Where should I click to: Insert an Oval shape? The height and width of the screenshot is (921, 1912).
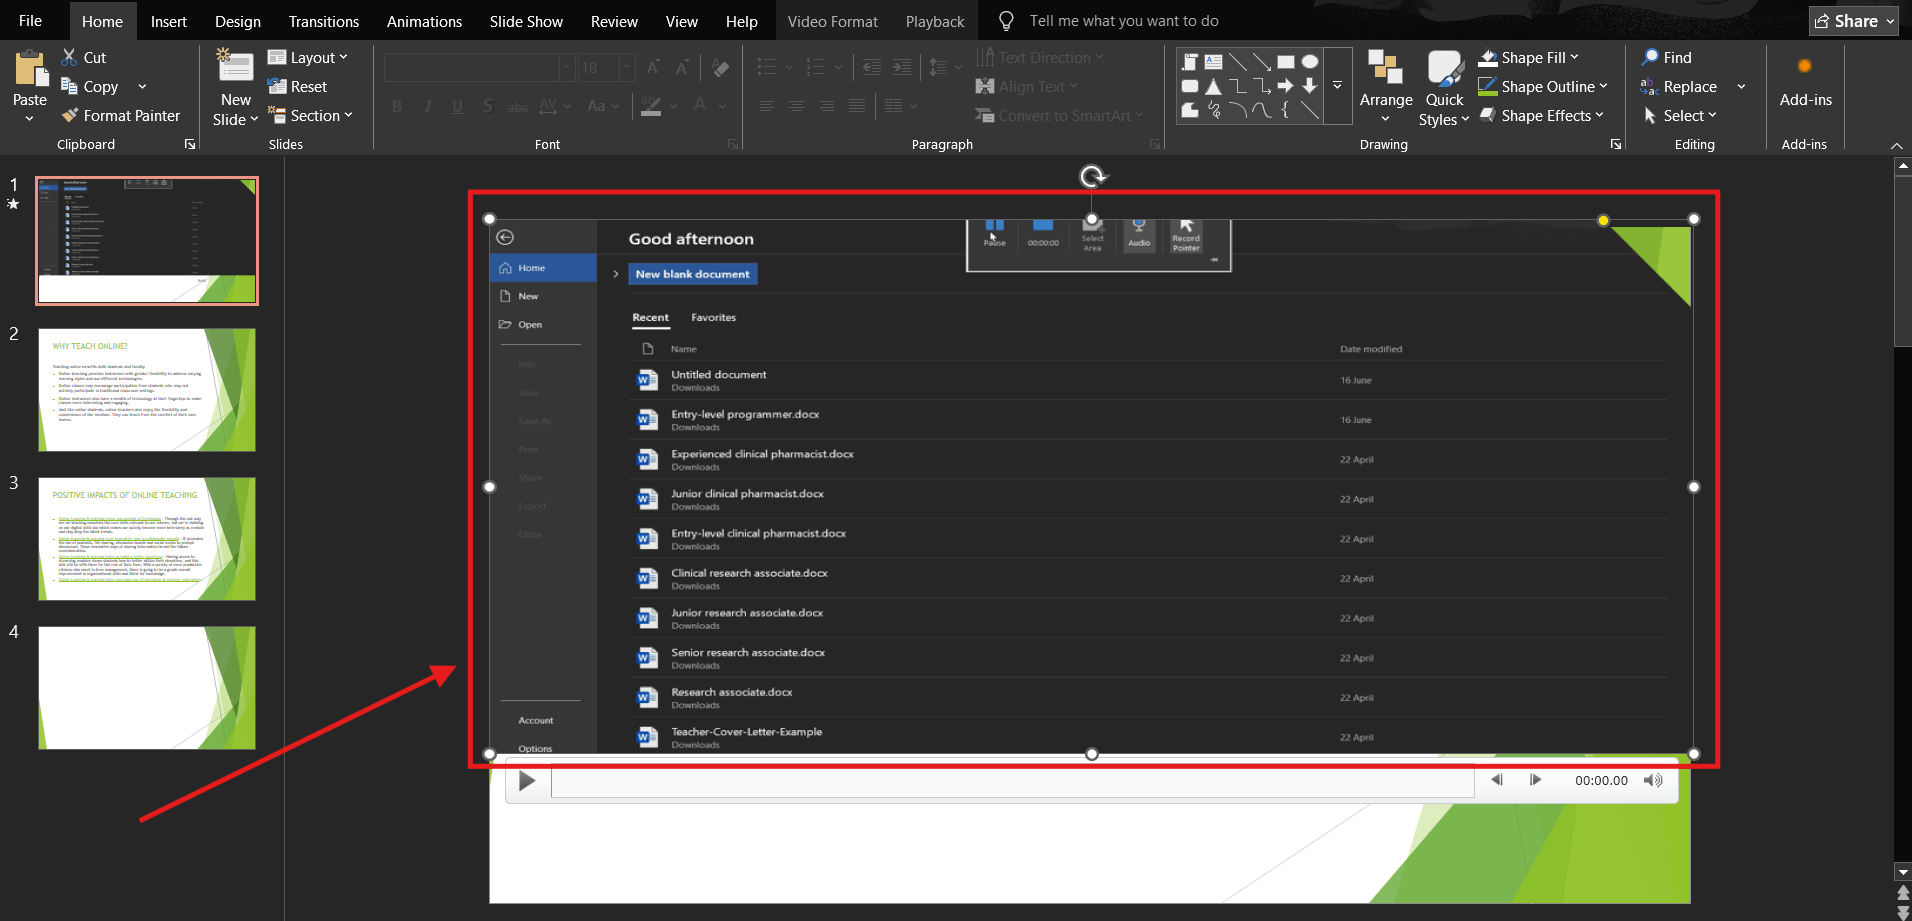tap(1310, 61)
